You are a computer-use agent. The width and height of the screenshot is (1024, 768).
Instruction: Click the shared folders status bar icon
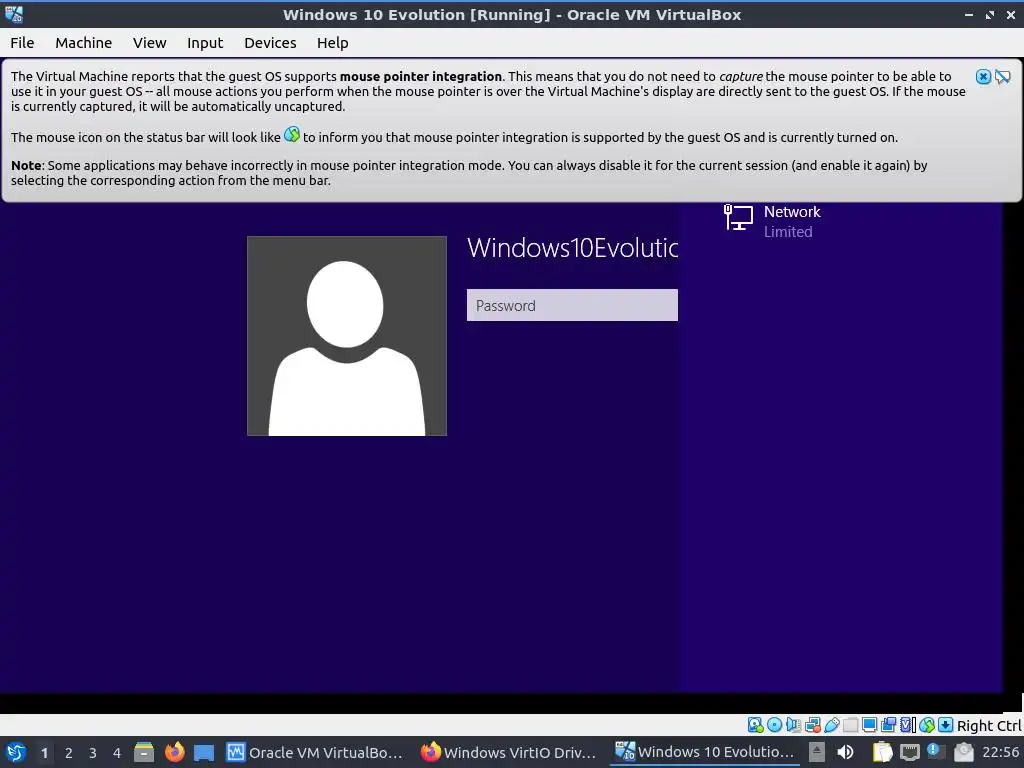pos(850,725)
